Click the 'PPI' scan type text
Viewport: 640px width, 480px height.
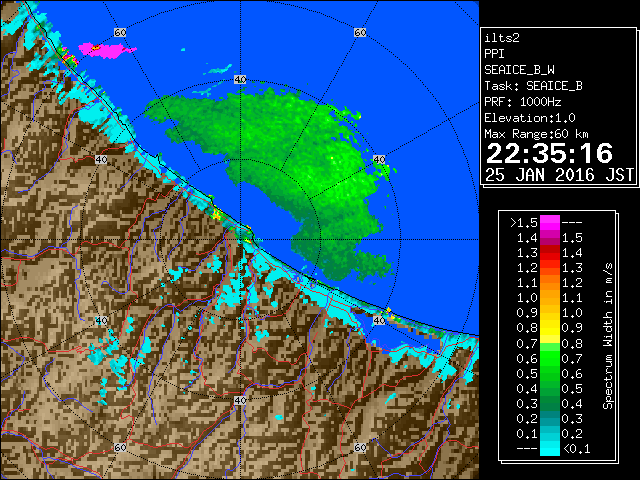494,54
